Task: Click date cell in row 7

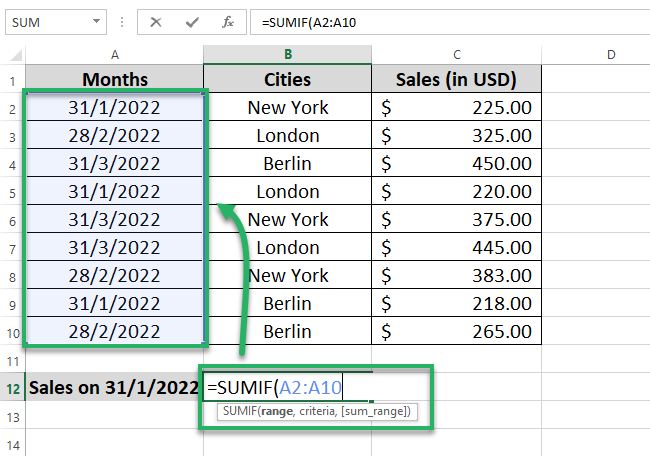Action: tap(115, 247)
